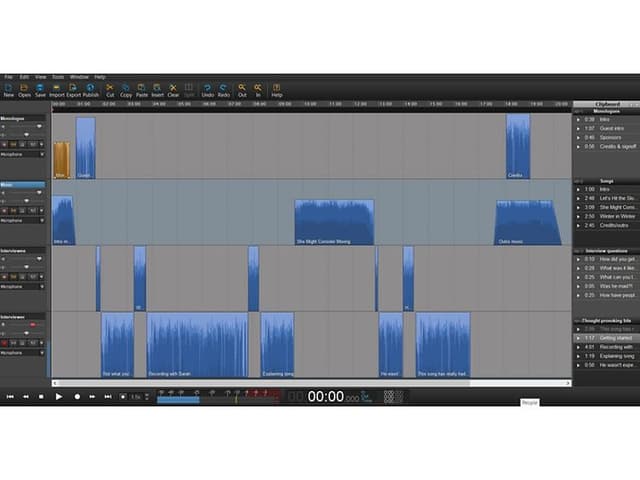The height and width of the screenshot is (480, 640).
Task: Click the Paste toolbar icon
Action: click(142, 91)
